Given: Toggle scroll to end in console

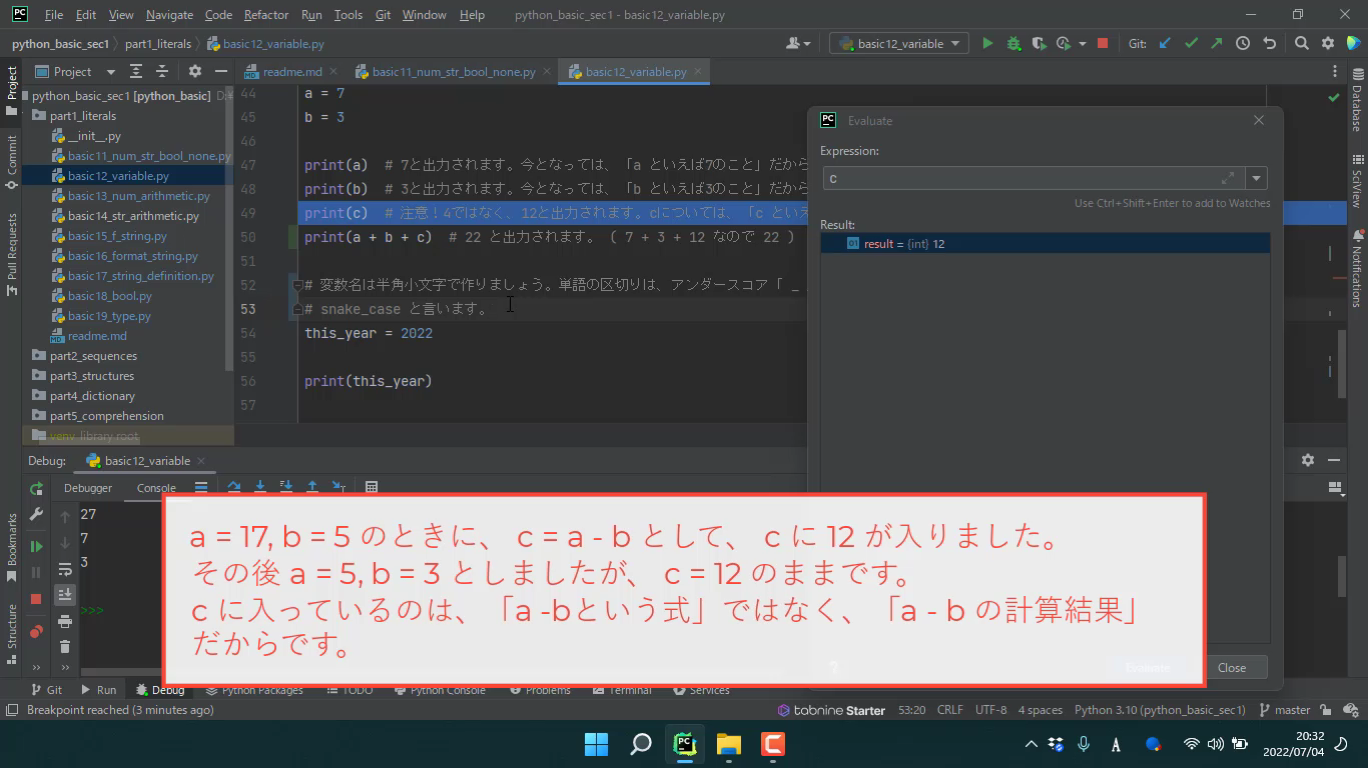Looking at the screenshot, I should pos(65,595).
